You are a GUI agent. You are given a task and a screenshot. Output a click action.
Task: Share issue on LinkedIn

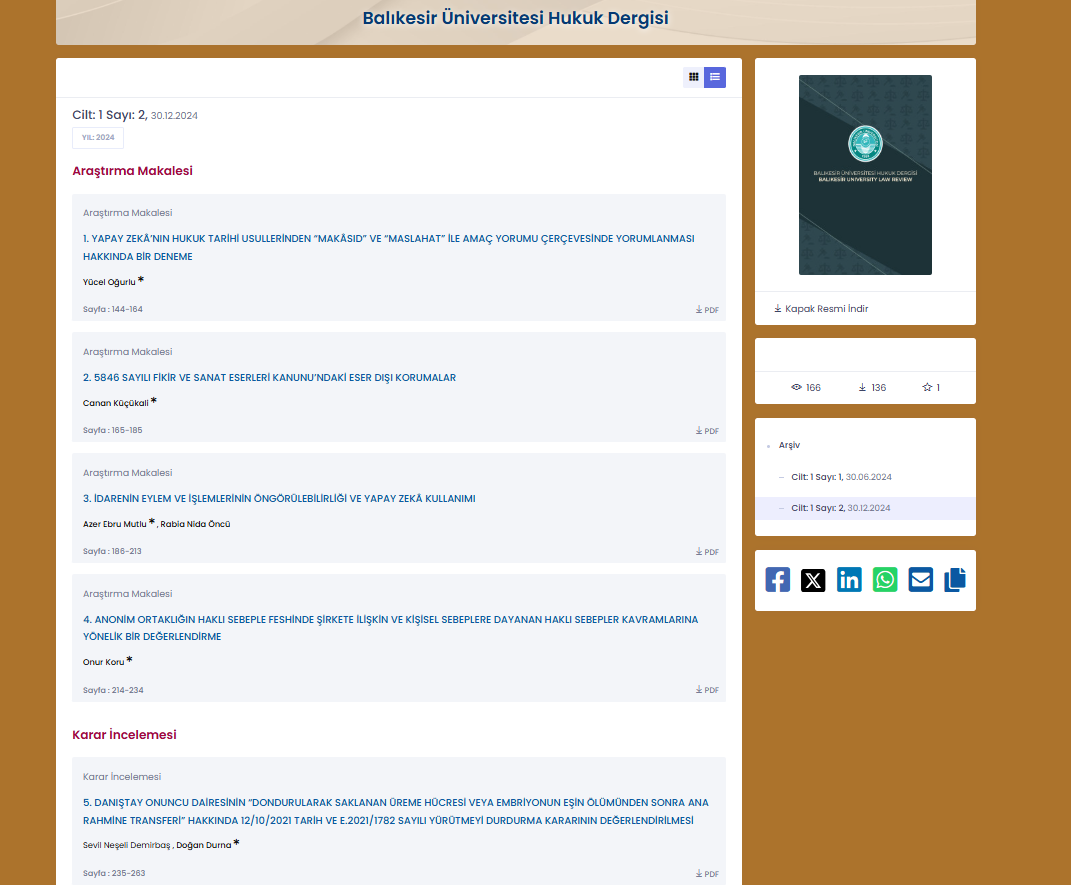tap(849, 580)
